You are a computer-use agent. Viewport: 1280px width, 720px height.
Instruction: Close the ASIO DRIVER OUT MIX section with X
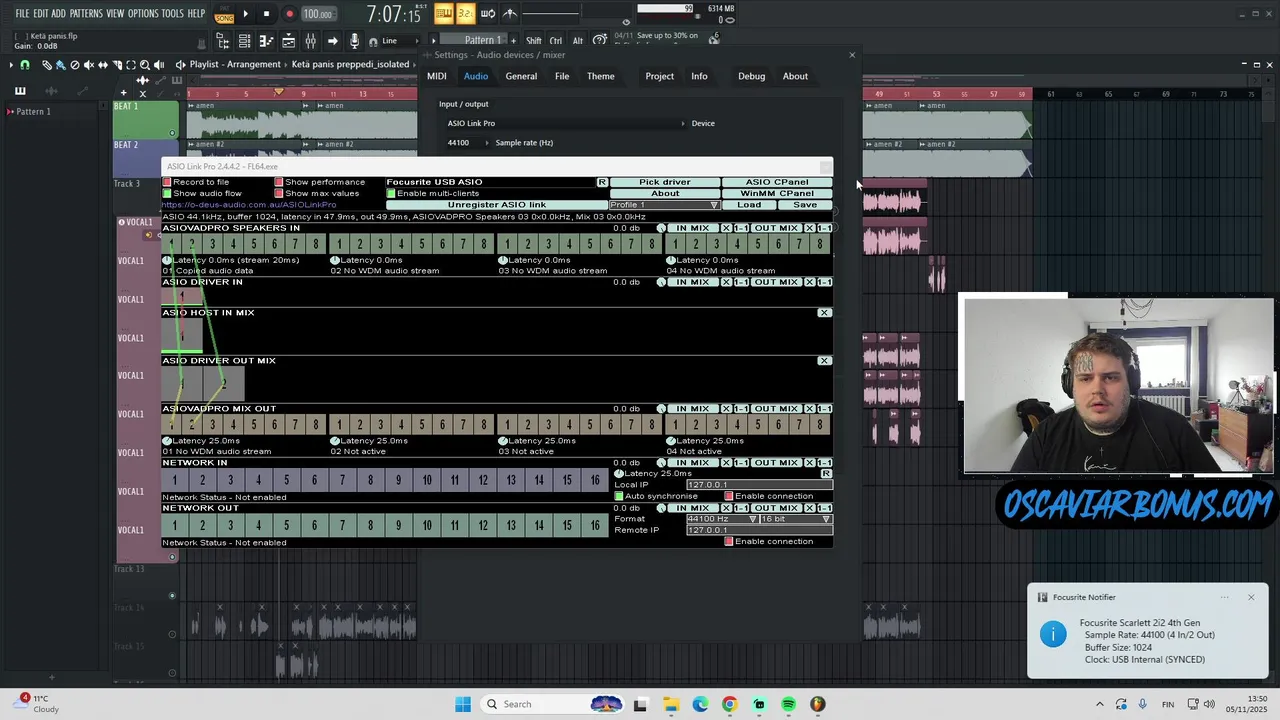[x=824, y=361]
